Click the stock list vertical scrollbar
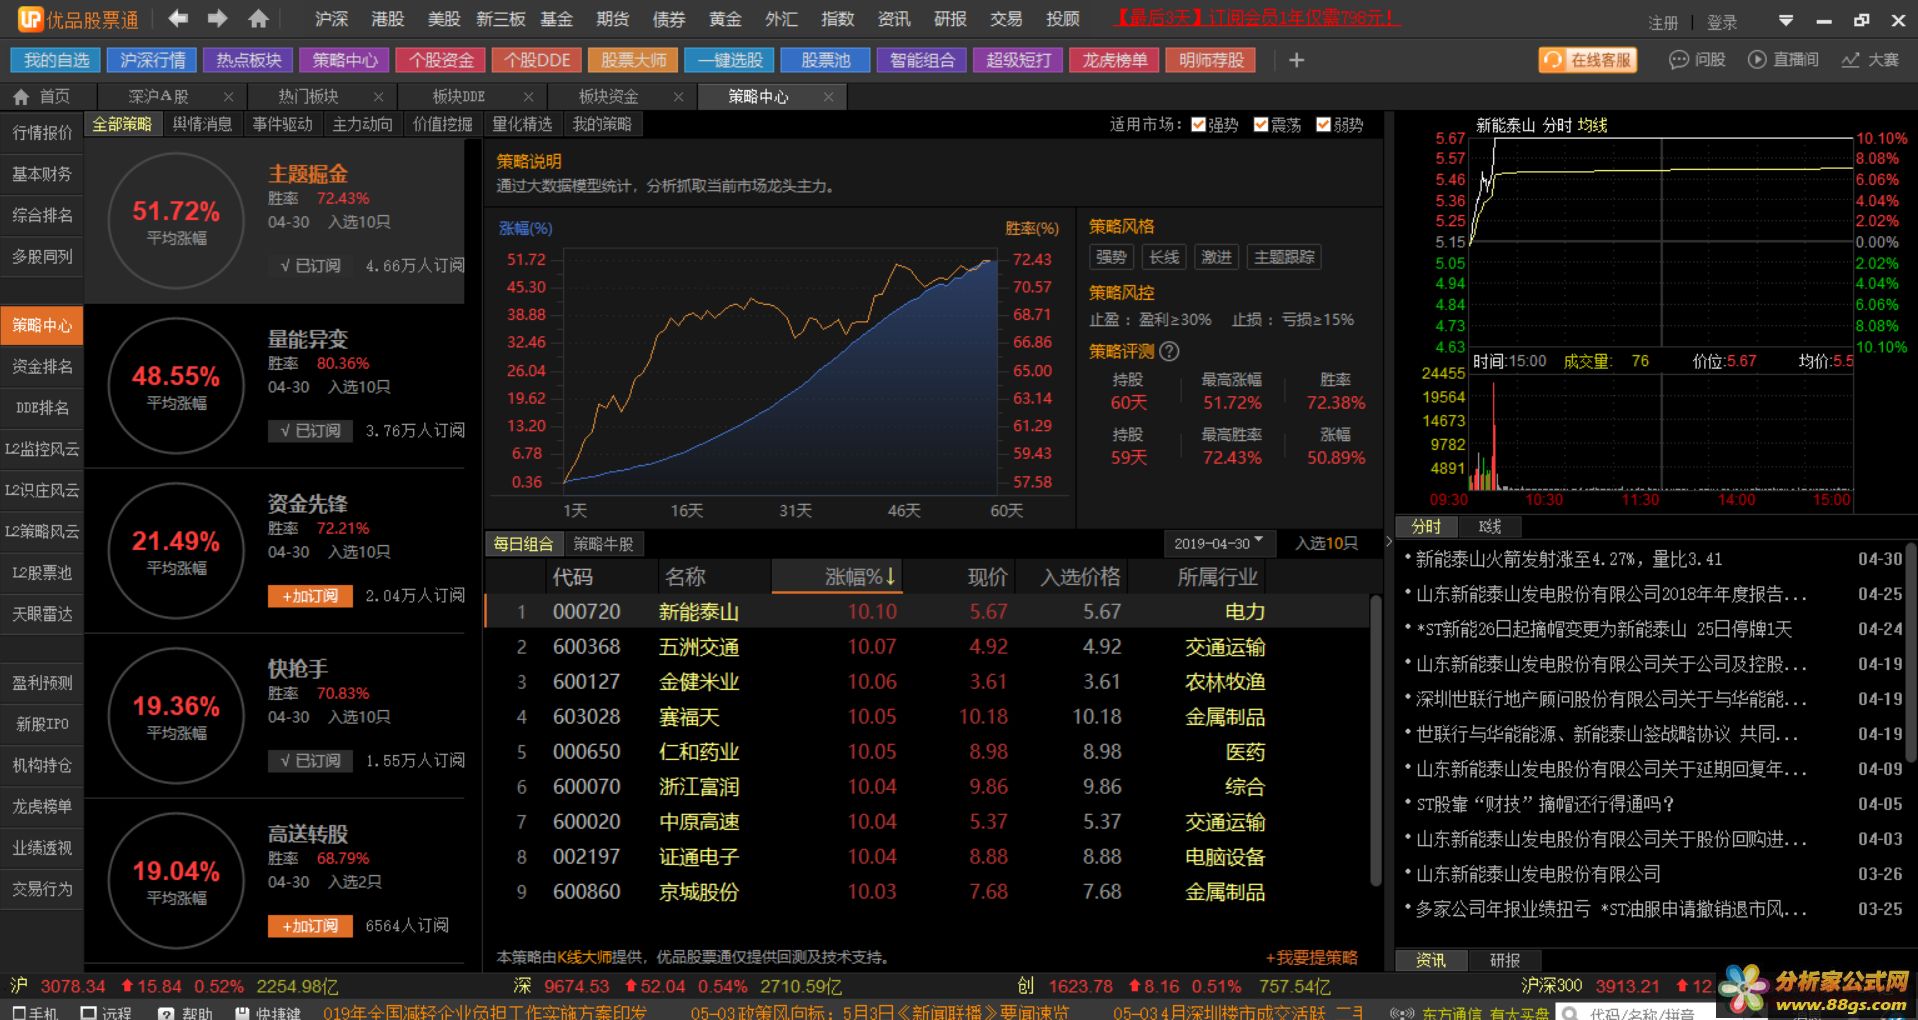This screenshot has height=1020, width=1918. [1376, 740]
